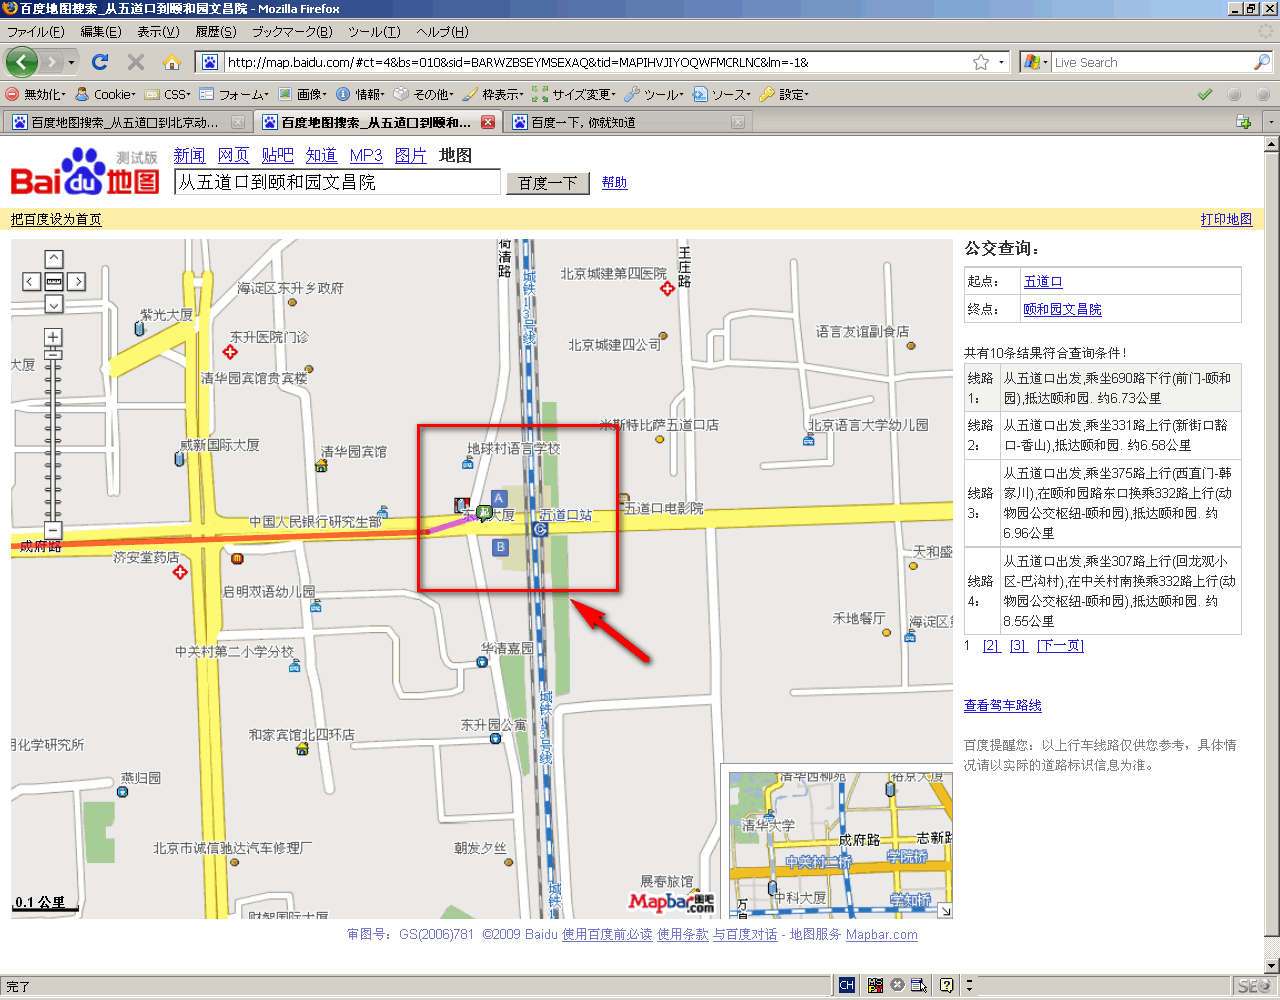Open the Cookie dropdown menu
The height and width of the screenshot is (1000, 1280).
click(106, 94)
